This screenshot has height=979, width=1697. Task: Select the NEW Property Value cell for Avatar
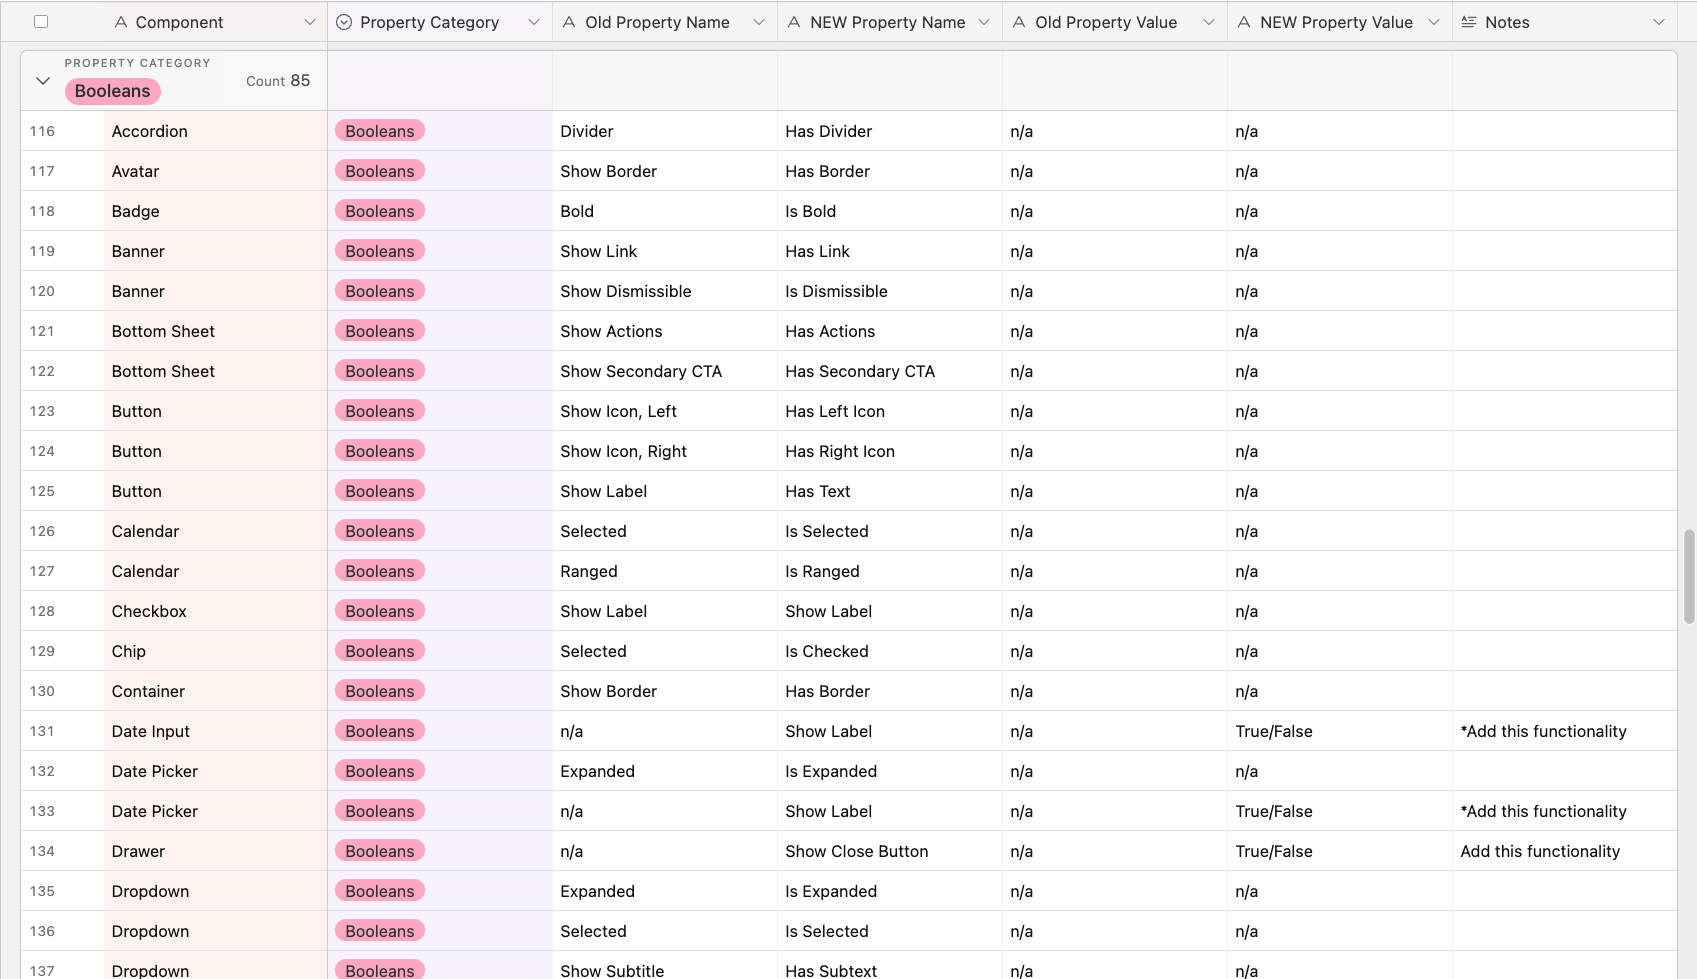coord(1340,171)
